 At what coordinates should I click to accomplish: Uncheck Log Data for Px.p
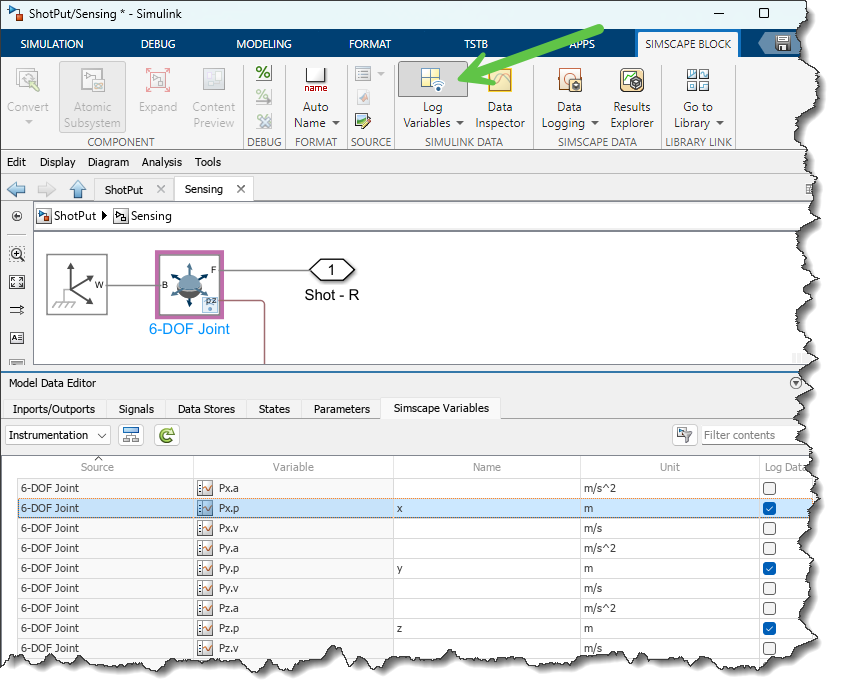(769, 508)
